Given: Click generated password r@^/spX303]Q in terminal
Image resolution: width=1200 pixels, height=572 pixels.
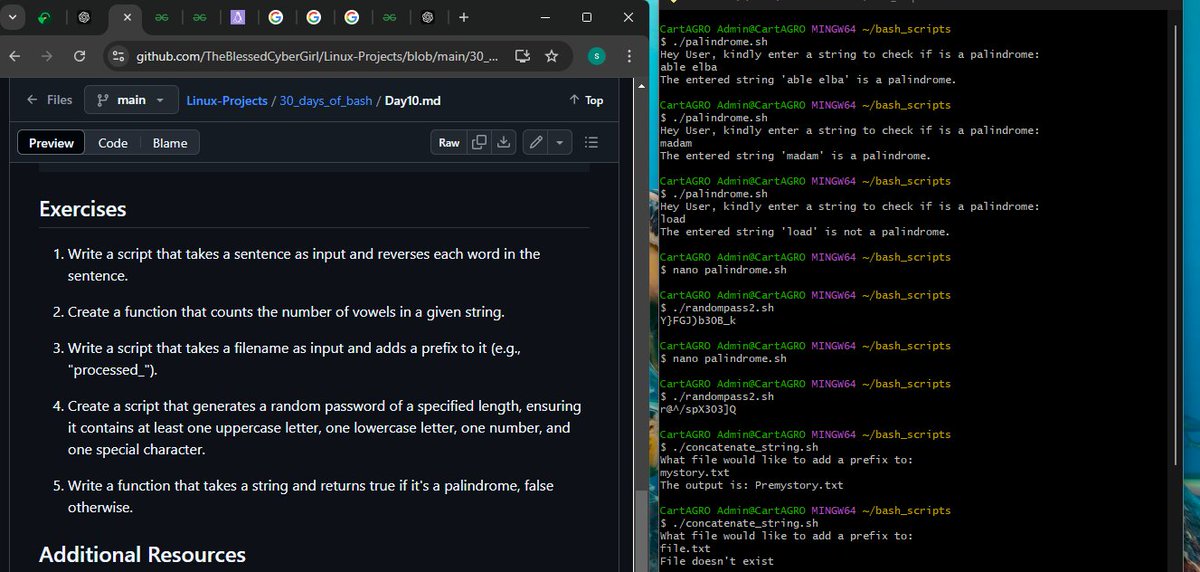Looking at the screenshot, I should tap(698, 409).
